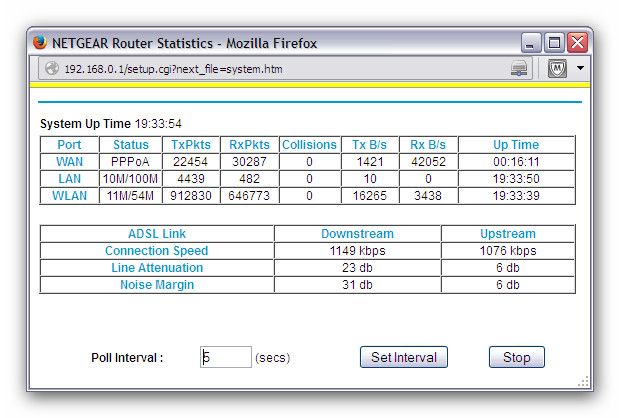Click the WLAN port row label

click(70, 196)
